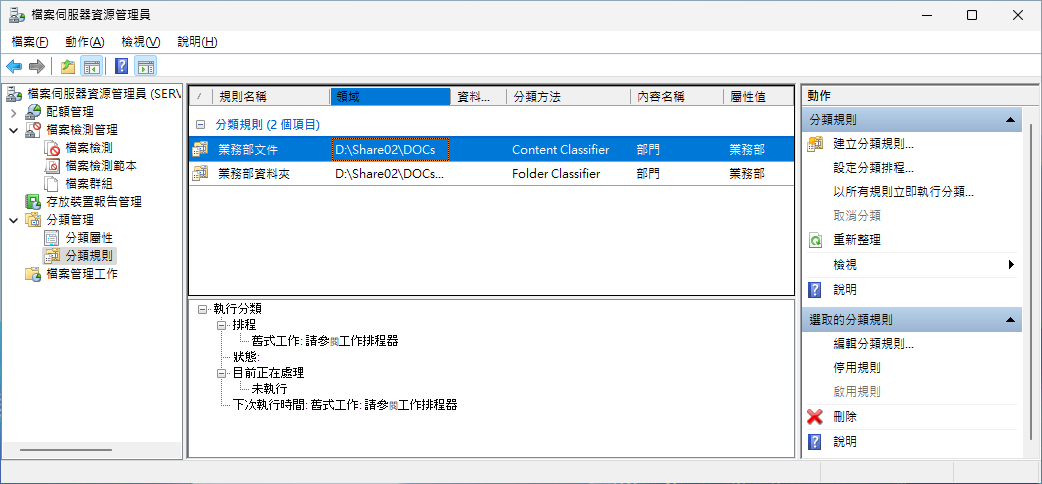Screen dimensions: 1042x484
Task: Click the 未執行 status line
Action: (269, 389)
